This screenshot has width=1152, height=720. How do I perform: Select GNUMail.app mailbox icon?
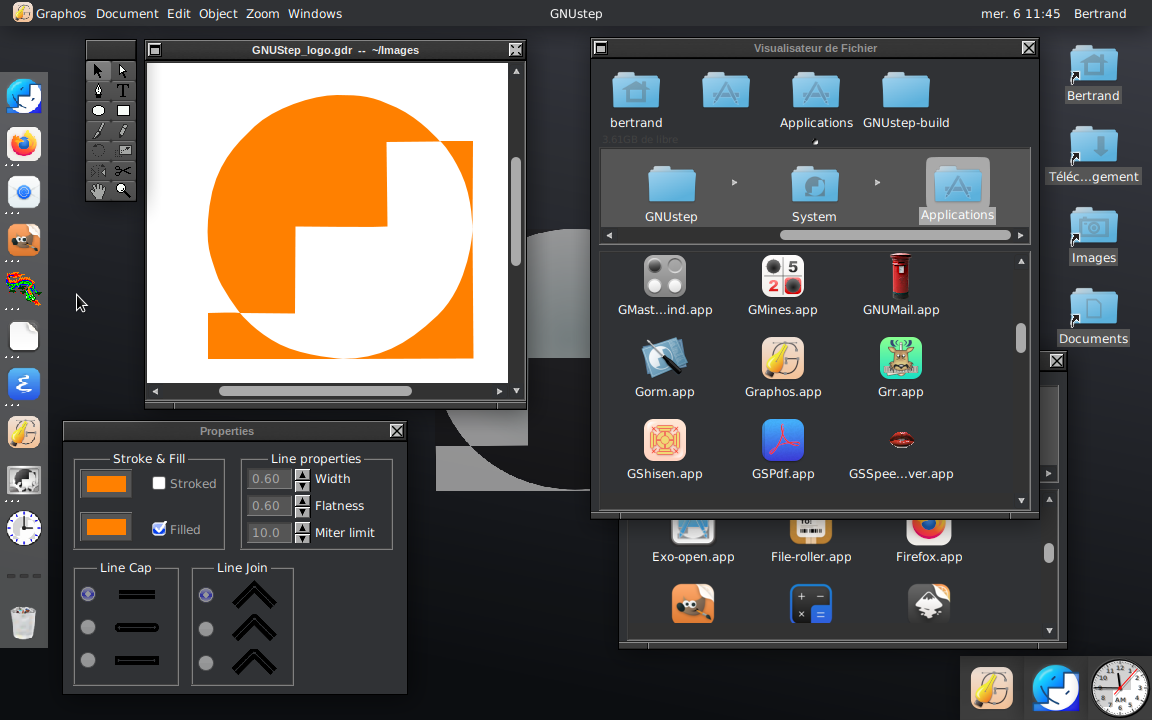901,276
